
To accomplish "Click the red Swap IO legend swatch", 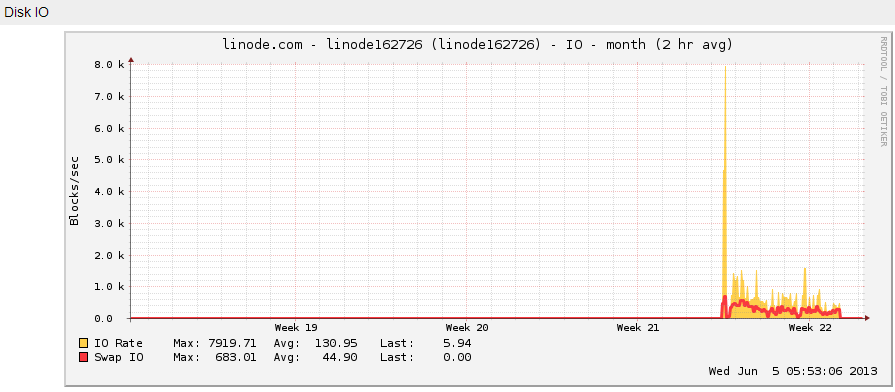I will coord(83,357).
